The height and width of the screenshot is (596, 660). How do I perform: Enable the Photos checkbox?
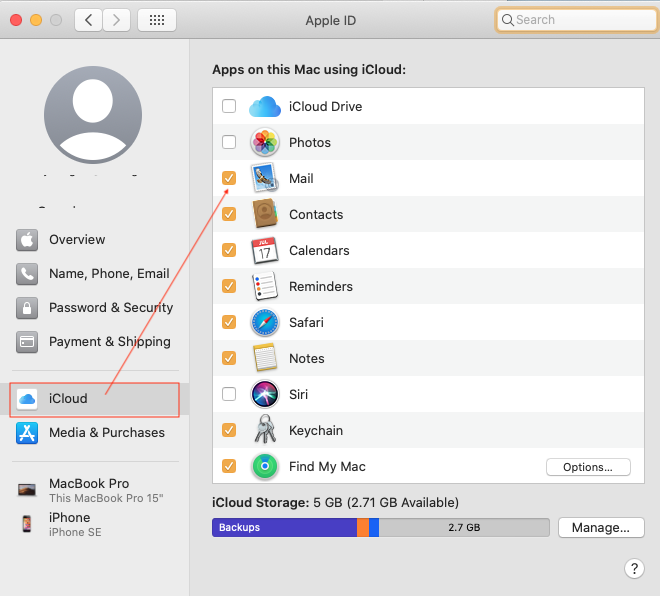[x=229, y=142]
